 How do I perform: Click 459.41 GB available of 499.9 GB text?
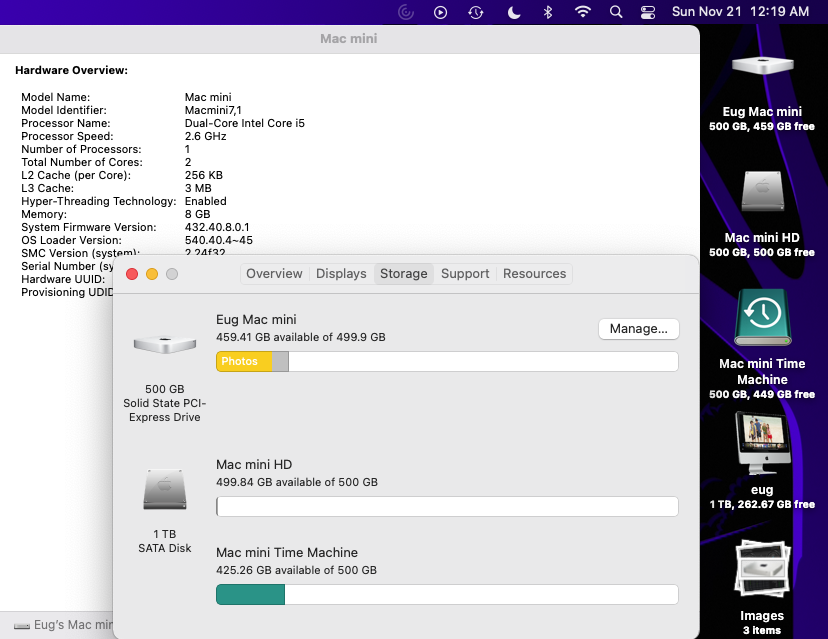click(x=300, y=337)
